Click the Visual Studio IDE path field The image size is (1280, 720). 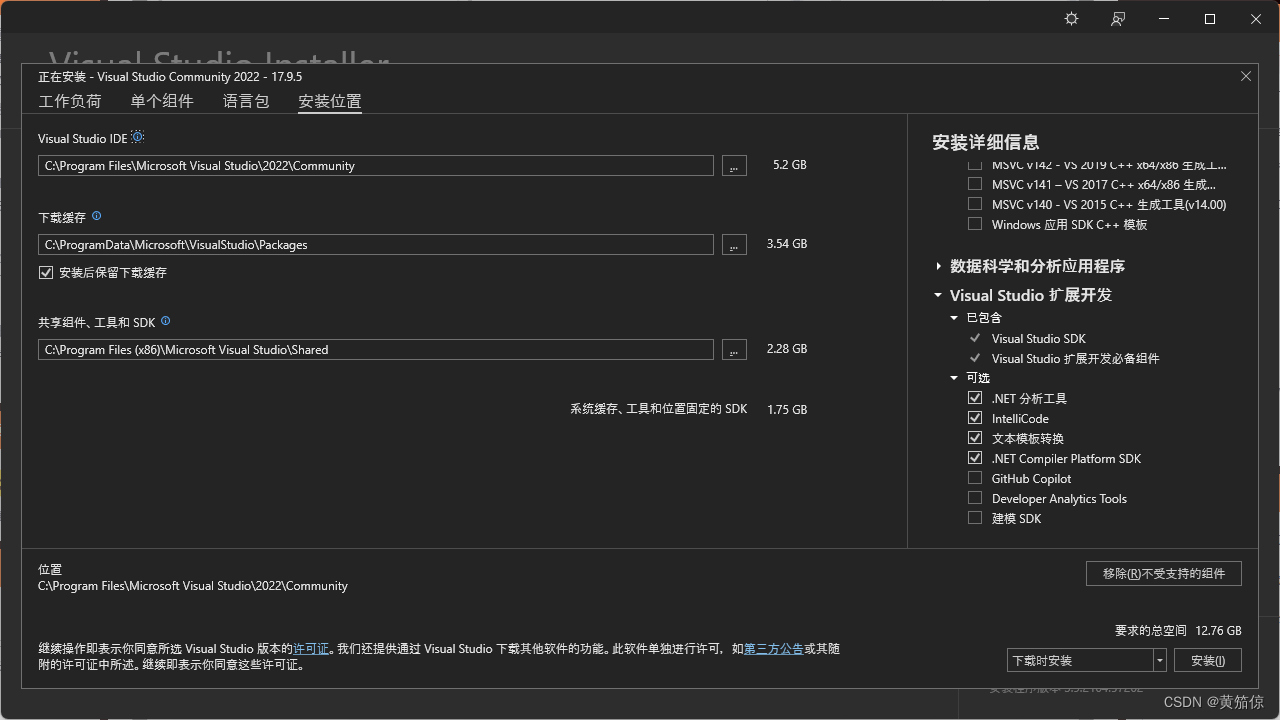tap(376, 166)
